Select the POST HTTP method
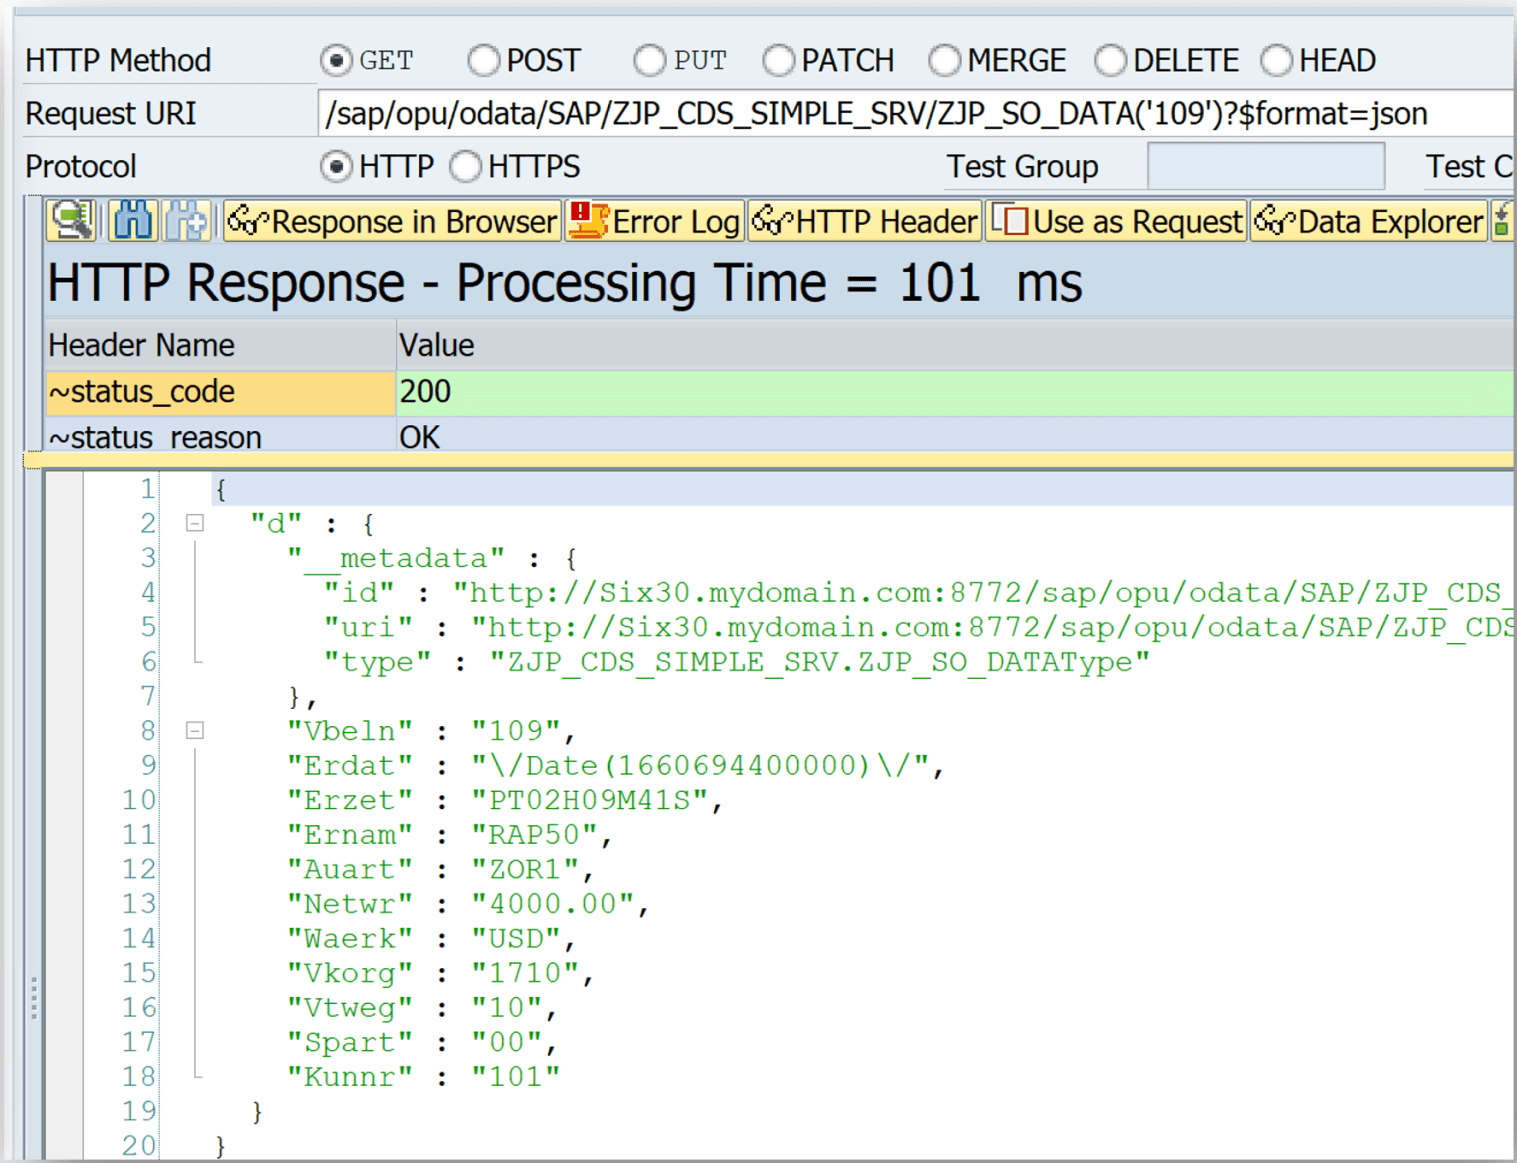1517x1163 pixels. (483, 60)
